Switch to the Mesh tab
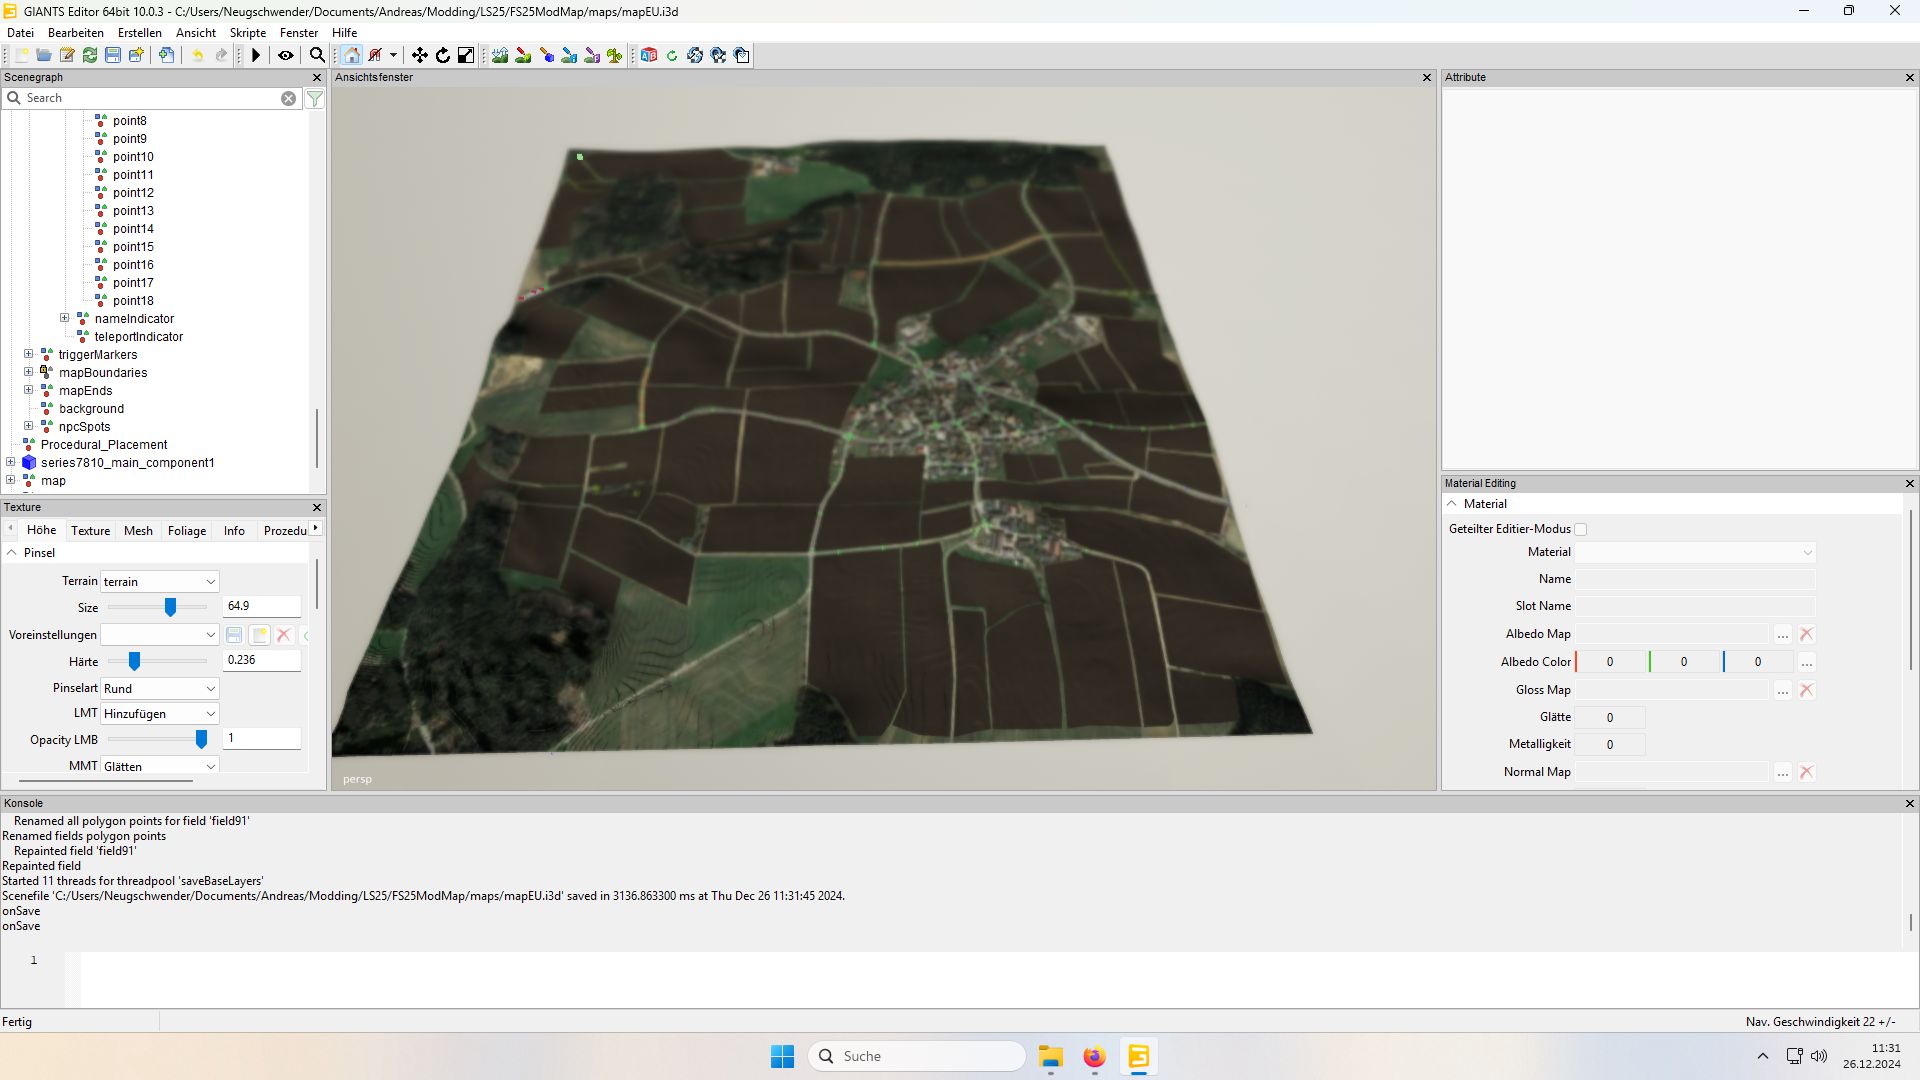The width and height of the screenshot is (1920, 1080). (x=138, y=531)
